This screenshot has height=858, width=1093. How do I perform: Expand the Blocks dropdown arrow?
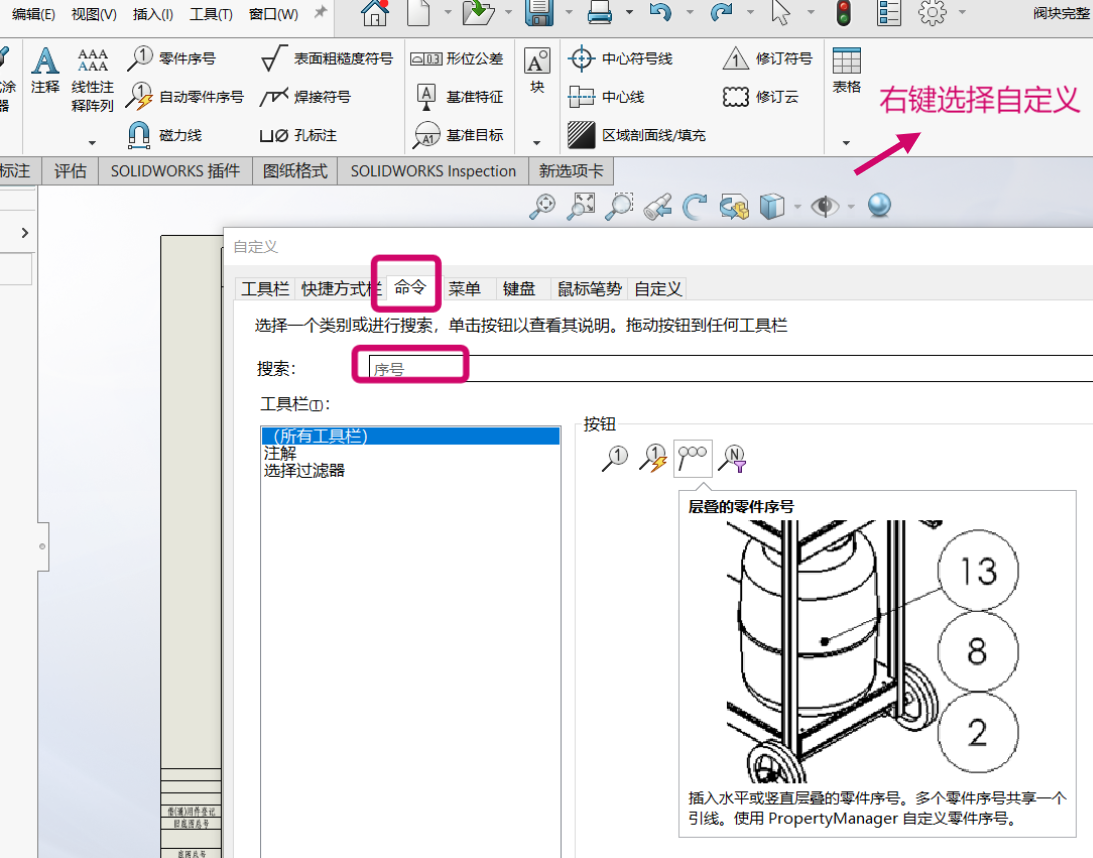tap(537, 143)
